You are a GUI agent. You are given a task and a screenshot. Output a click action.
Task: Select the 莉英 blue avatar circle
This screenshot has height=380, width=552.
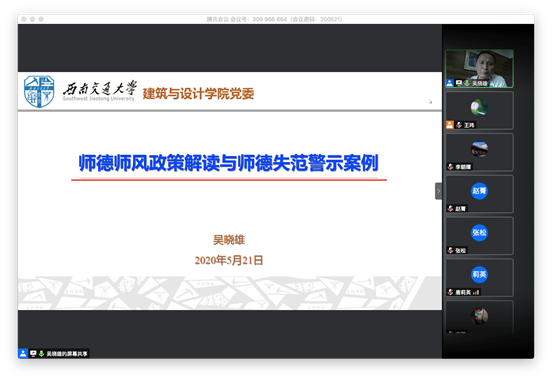point(479,274)
